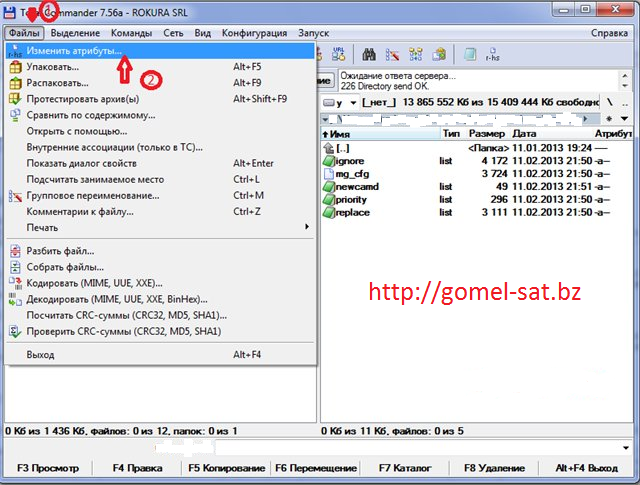Choose Открыть с помощью menu entry
640x485 pixels.
pyautogui.click(x=160, y=131)
